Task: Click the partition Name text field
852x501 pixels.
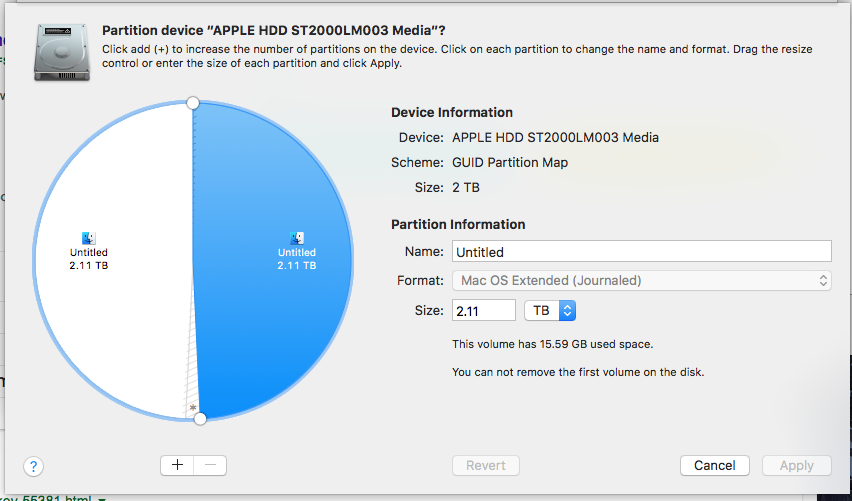Action: (x=642, y=252)
